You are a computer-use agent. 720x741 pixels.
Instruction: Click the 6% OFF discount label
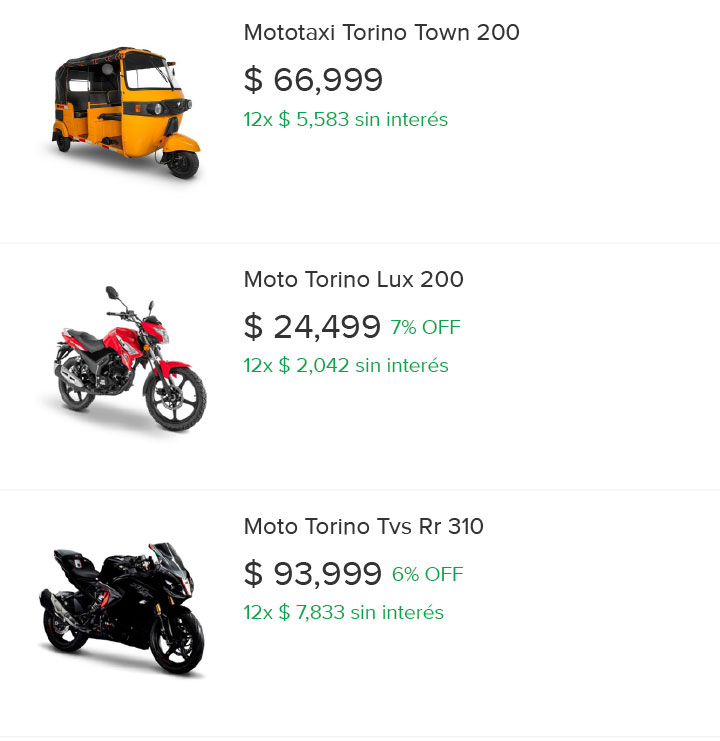click(428, 574)
